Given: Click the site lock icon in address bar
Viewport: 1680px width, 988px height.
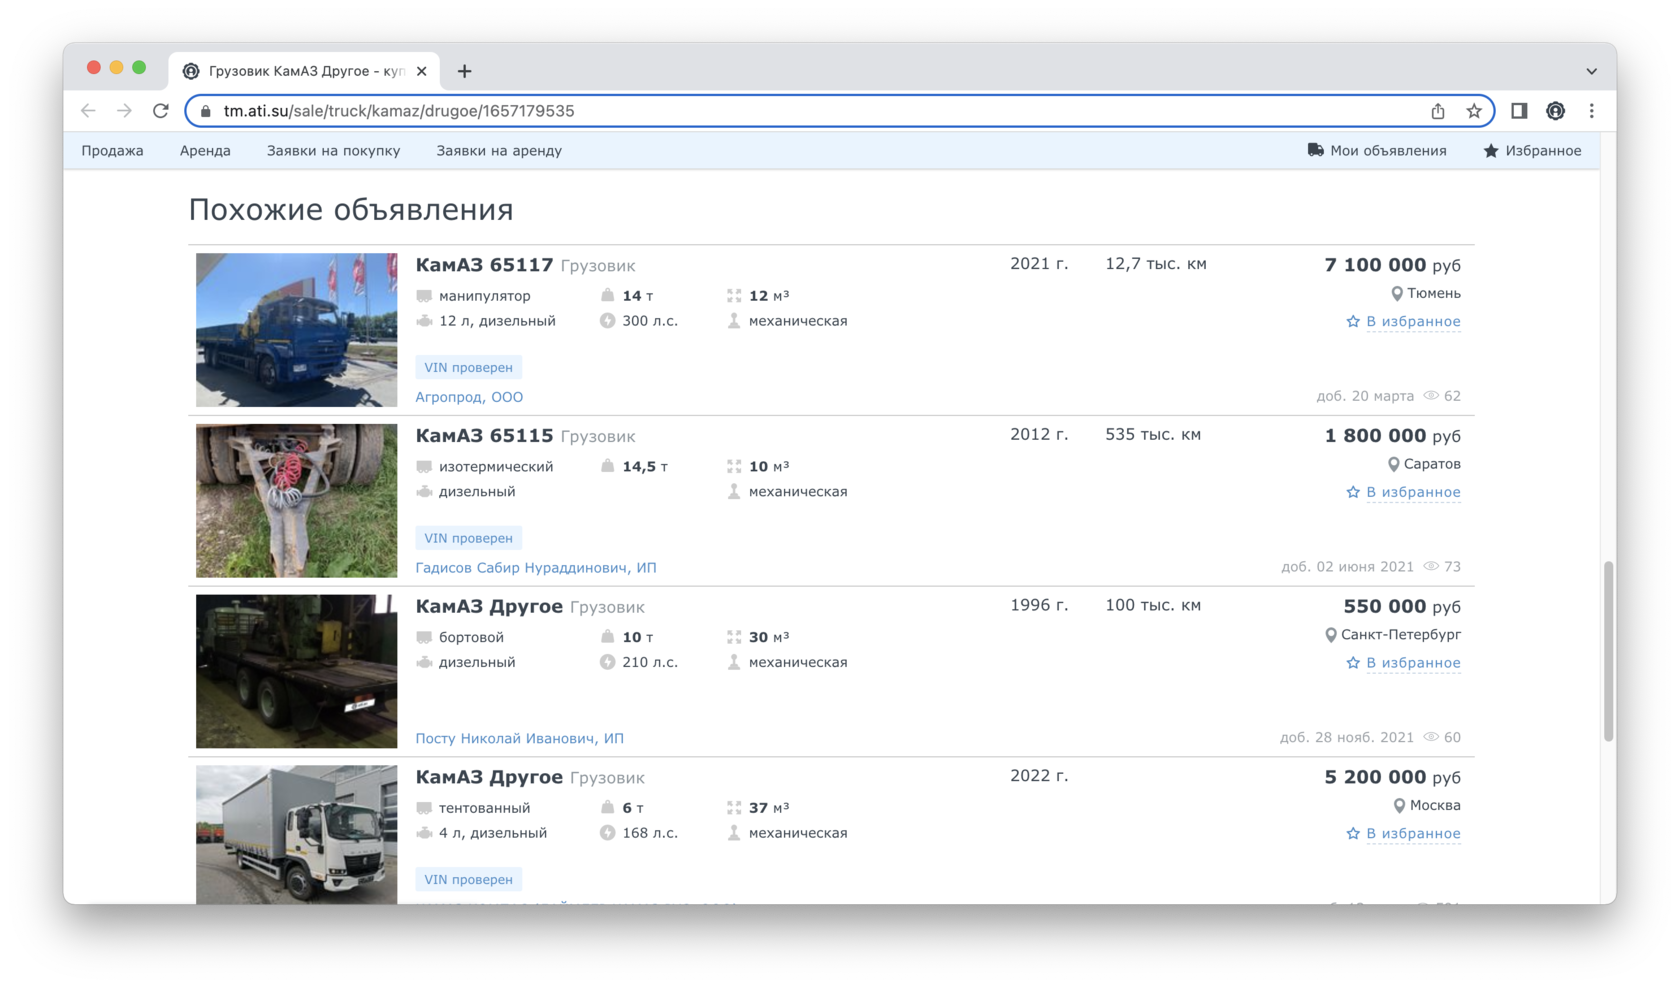Looking at the screenshot, I should pos(206,111).
